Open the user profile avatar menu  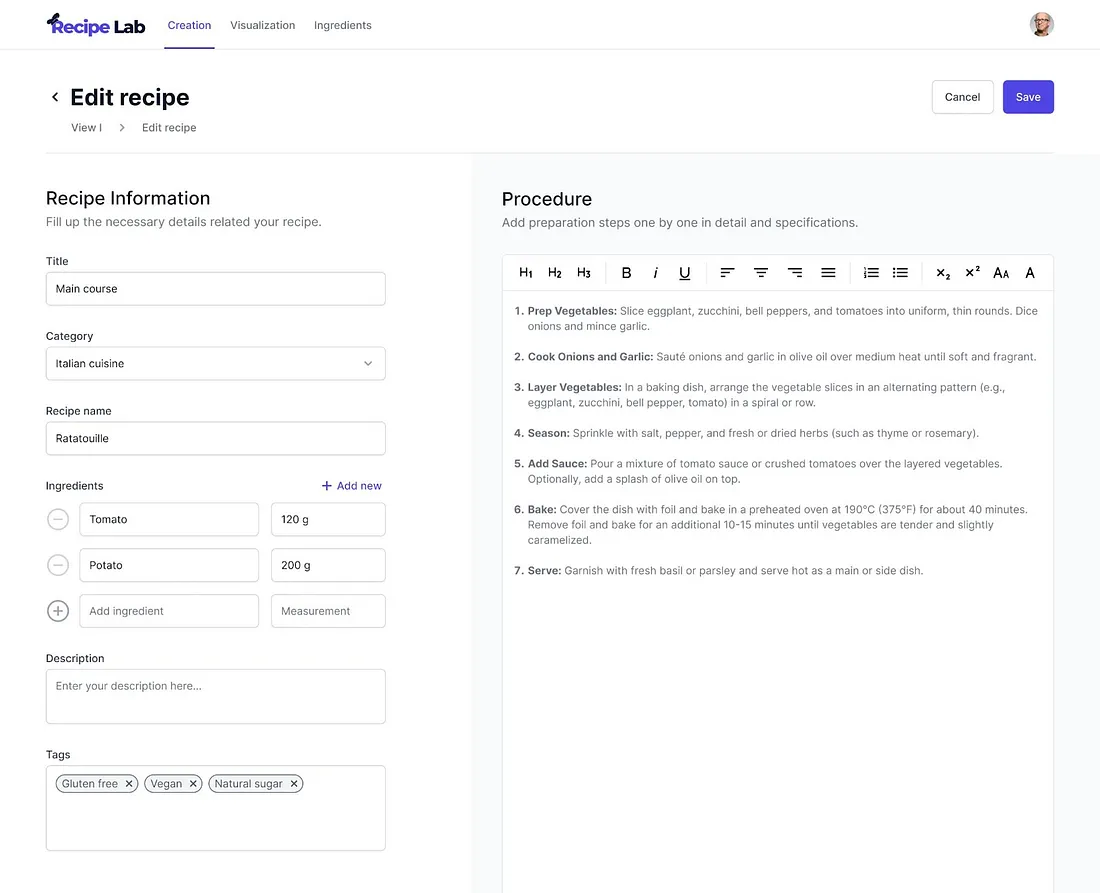point(1041,25)
